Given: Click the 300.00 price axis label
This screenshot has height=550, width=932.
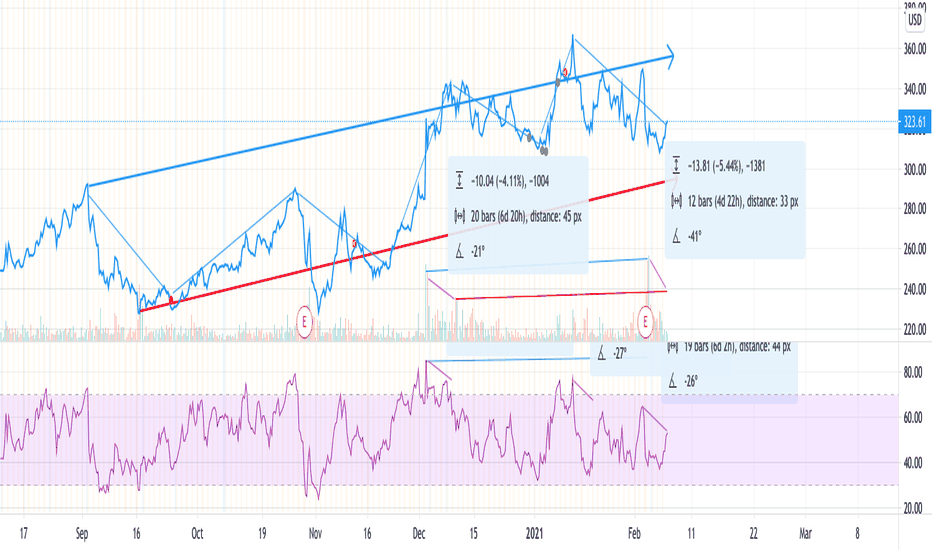Looking at the screenshot, I should [914, 171].
